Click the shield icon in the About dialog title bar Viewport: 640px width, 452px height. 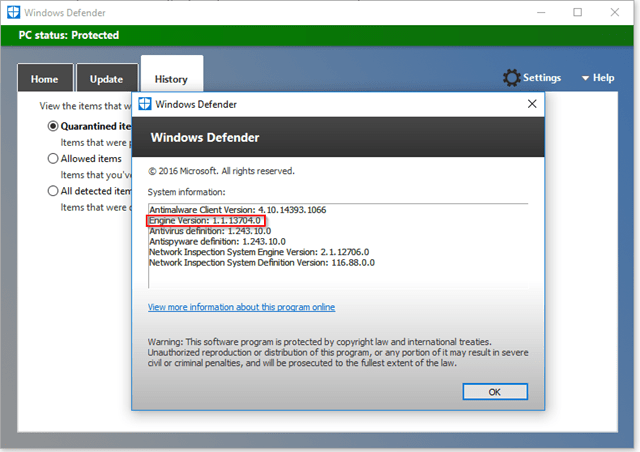click(x=145, y=104)
